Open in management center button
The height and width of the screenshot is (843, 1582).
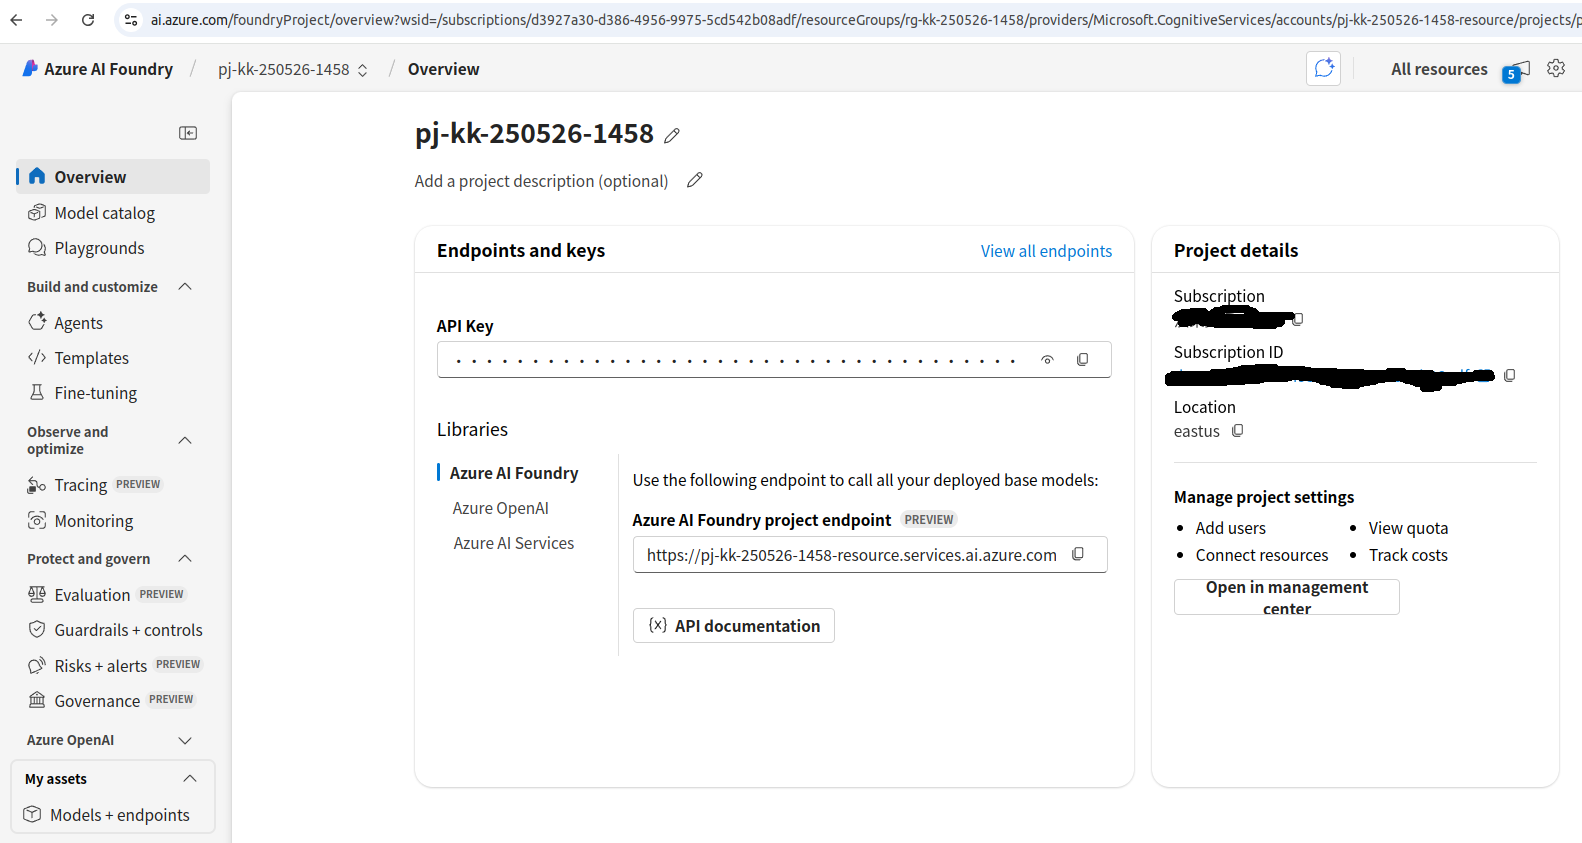pyautogui.click(x=1286, y=597)
